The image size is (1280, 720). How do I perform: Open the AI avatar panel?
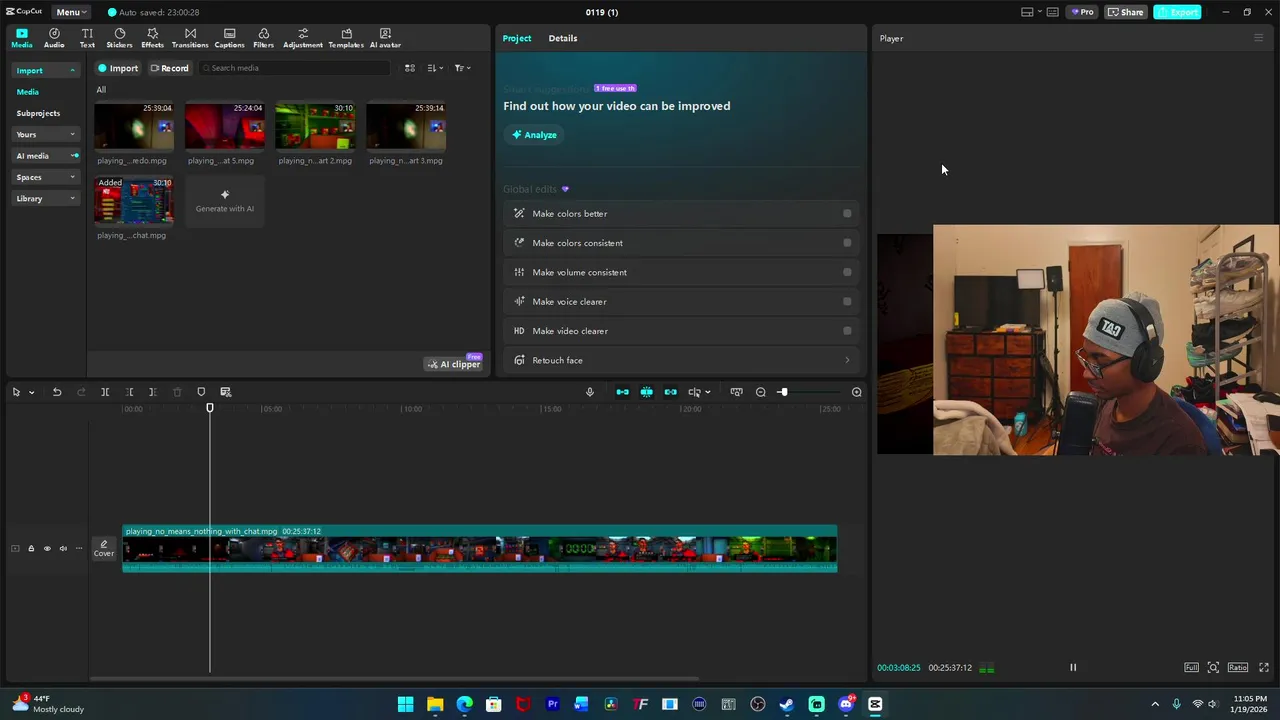click(385, 38)
